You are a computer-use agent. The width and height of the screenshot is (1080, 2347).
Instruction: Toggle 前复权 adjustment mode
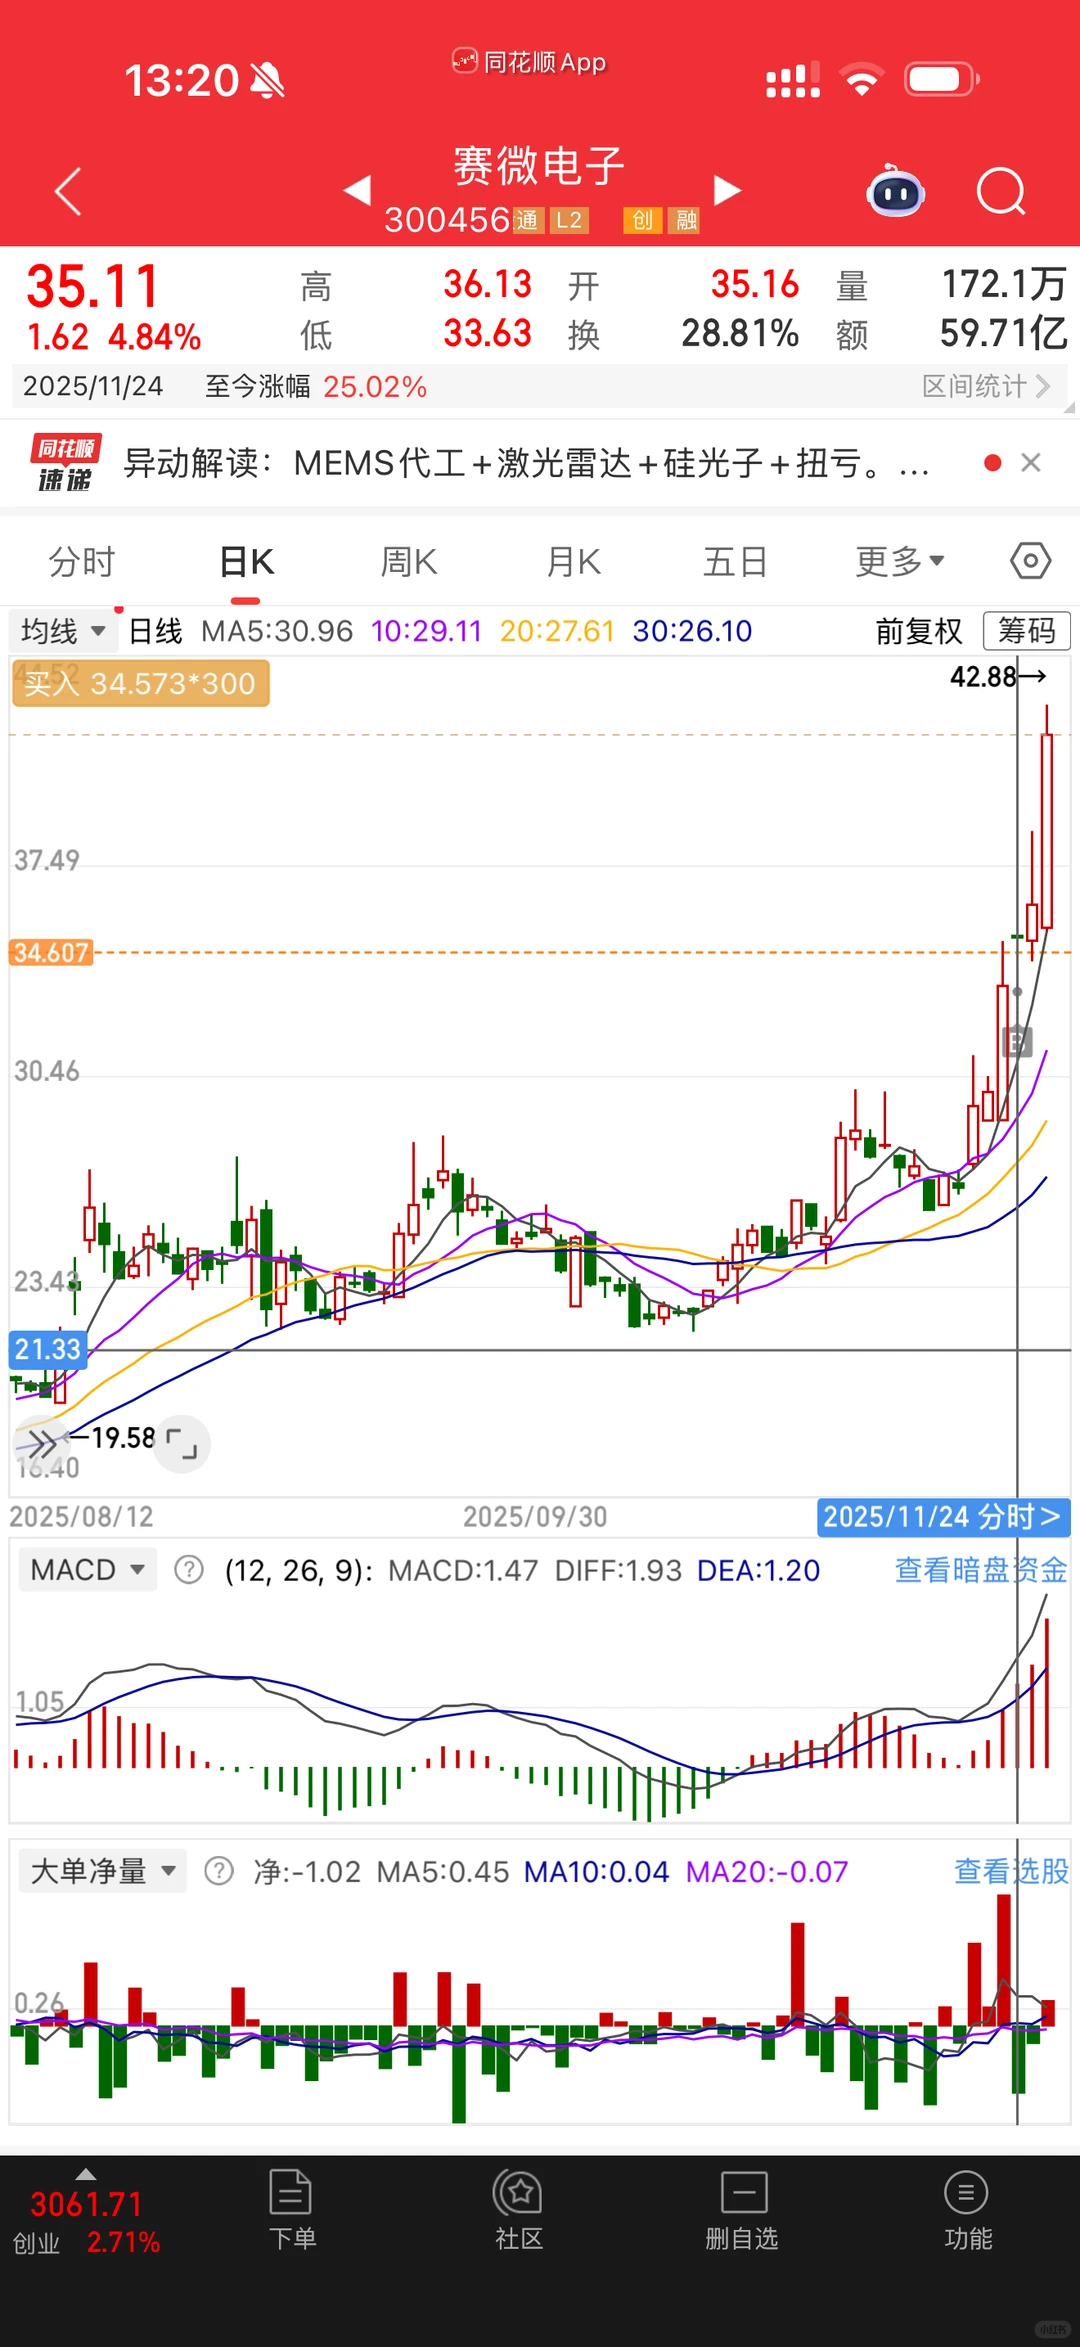click(919, 631)
